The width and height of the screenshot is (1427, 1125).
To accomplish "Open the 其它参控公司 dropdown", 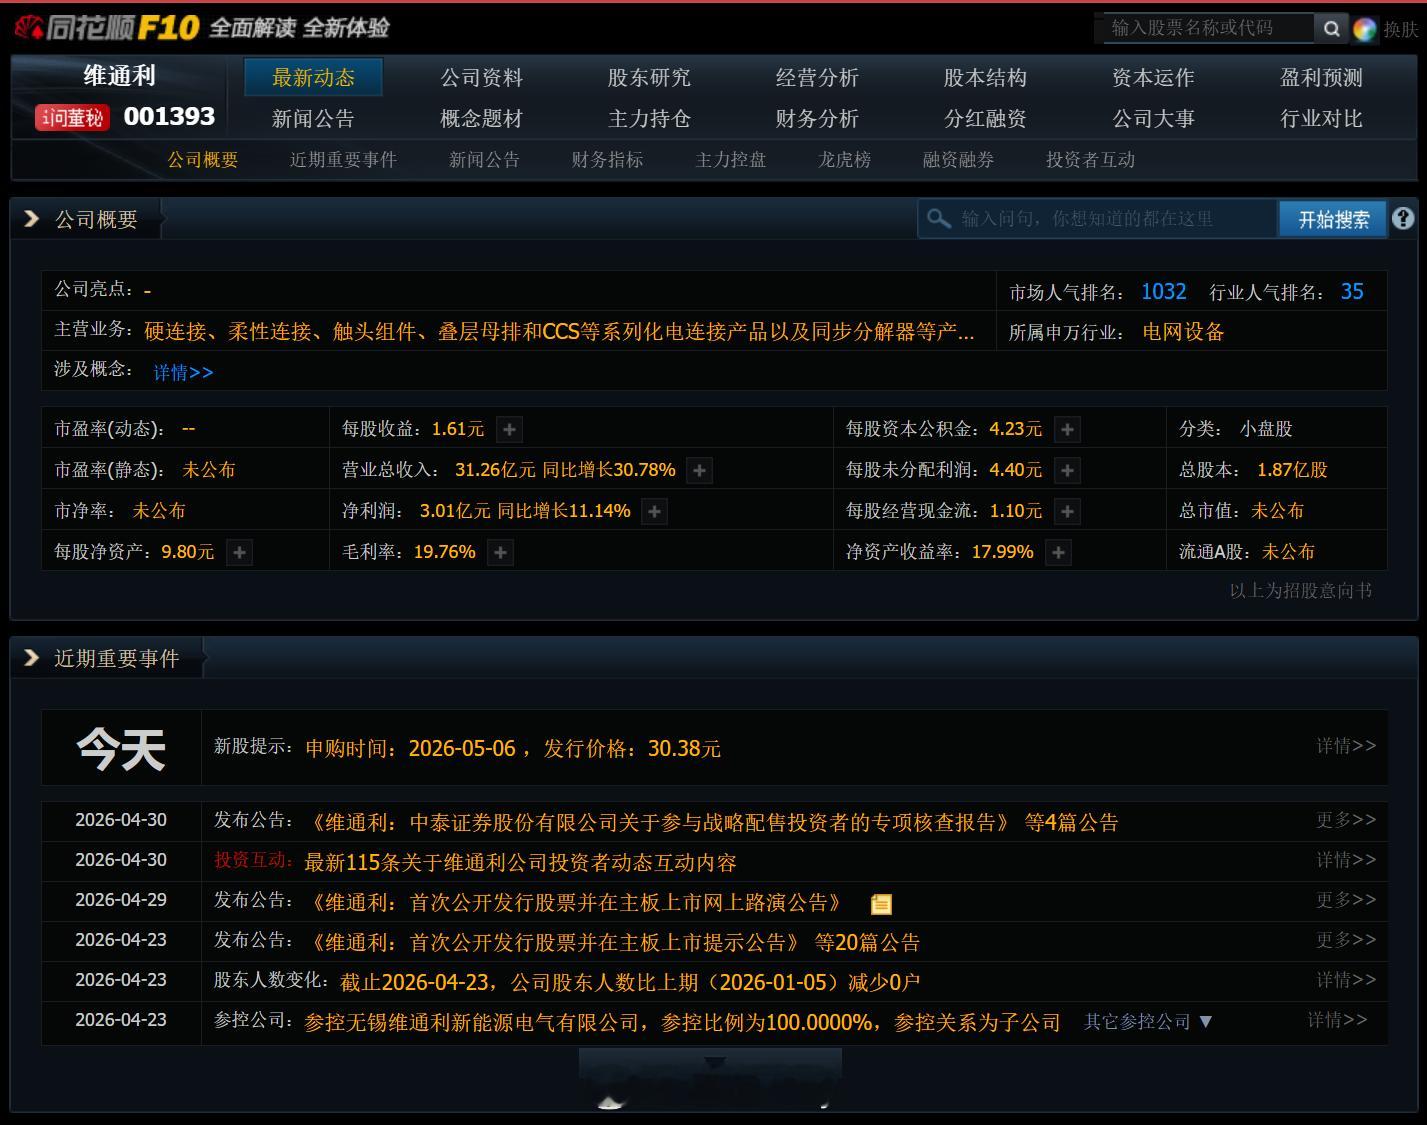I will [1148, 1022].
